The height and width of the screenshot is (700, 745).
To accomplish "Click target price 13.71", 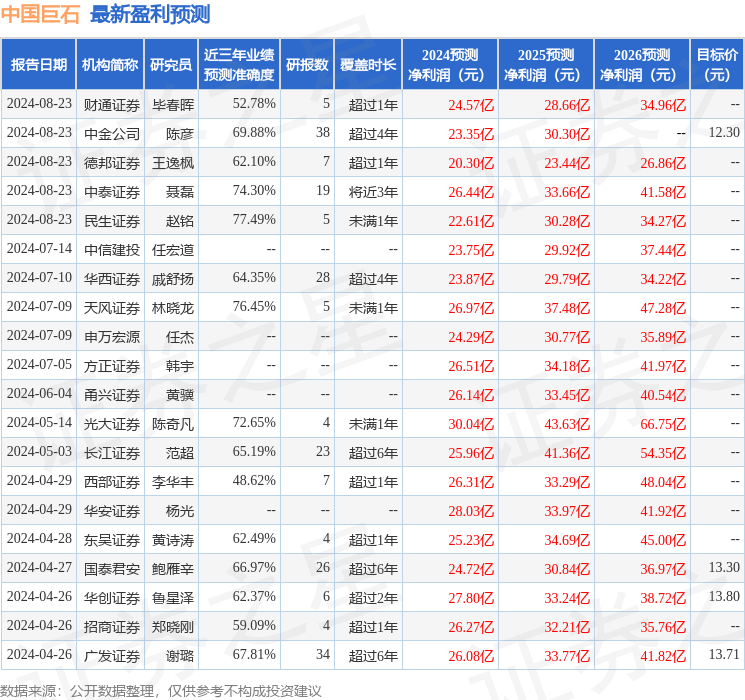I will pos(724,654).
